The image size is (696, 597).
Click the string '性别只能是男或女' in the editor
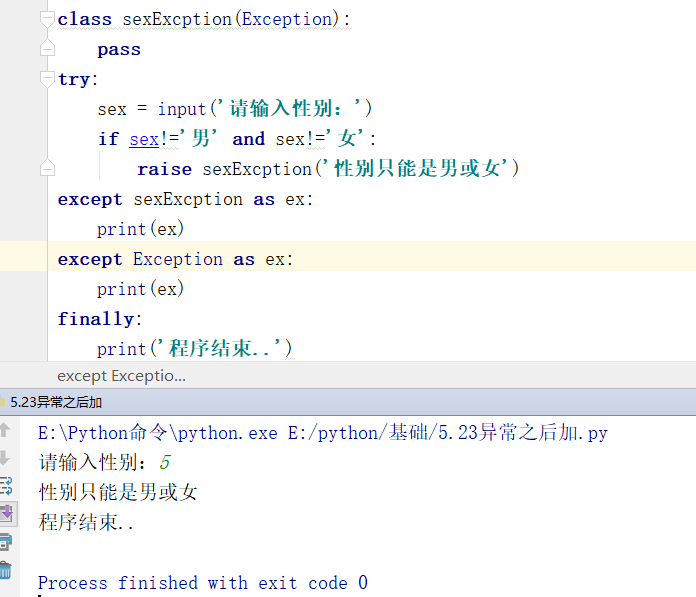(414, 168)
